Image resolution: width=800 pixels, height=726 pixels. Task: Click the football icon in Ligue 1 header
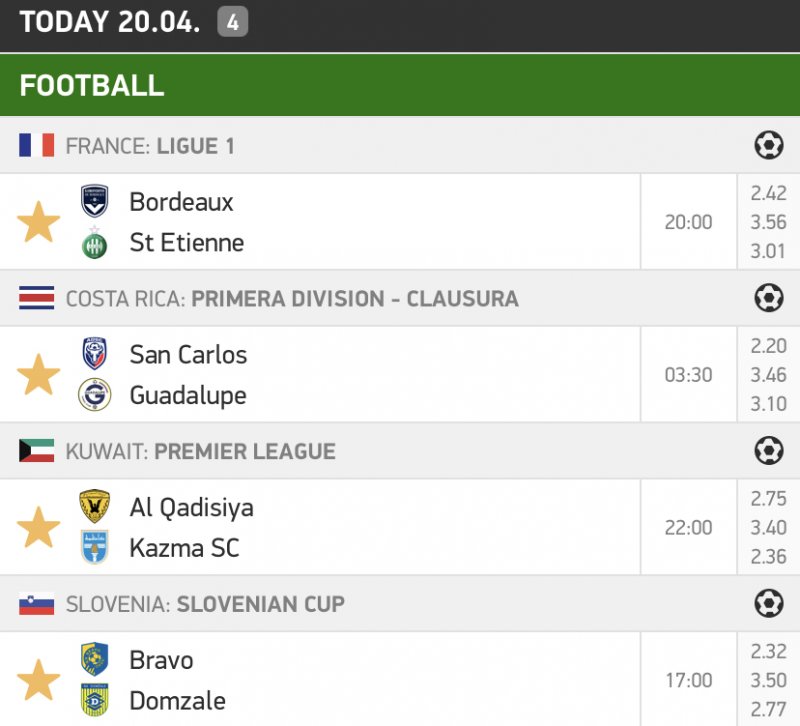[x=768, y=146]
